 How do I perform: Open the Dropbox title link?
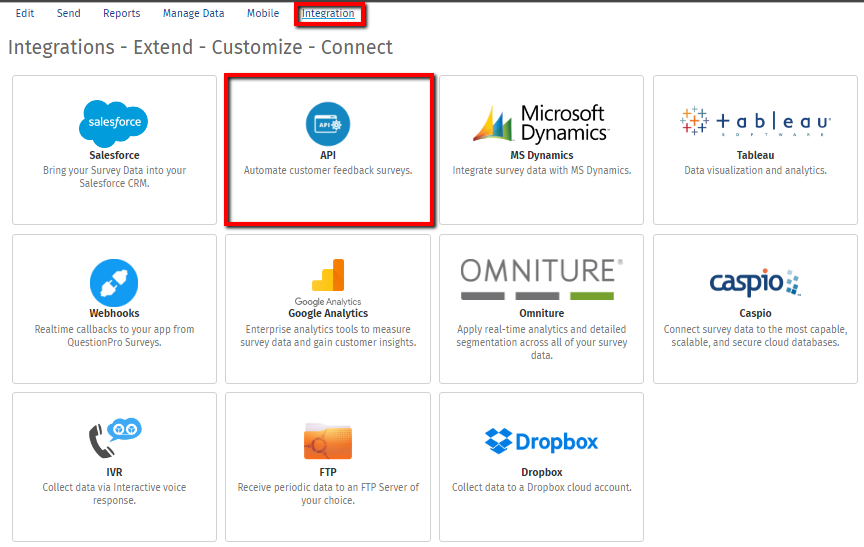541,473
